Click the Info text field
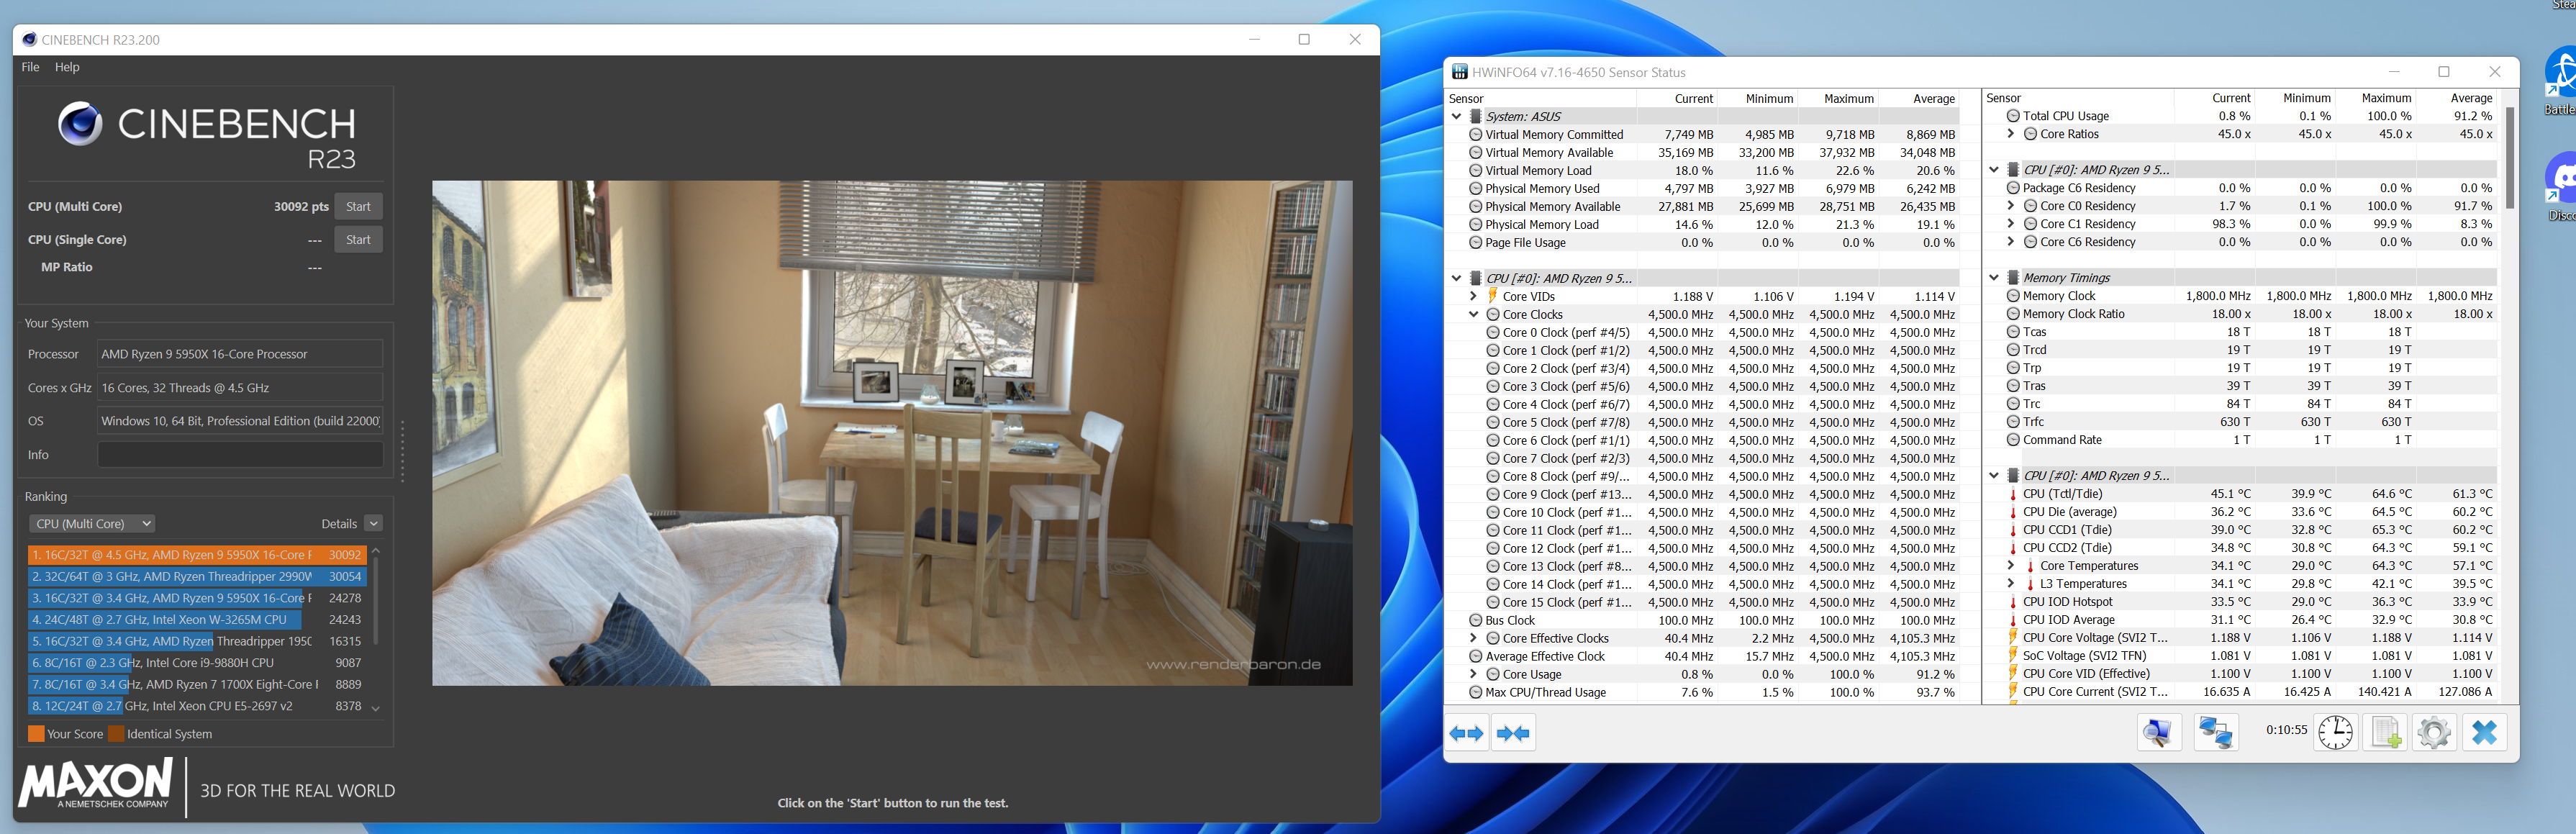2576x834 pixels. tap(240, 455)
